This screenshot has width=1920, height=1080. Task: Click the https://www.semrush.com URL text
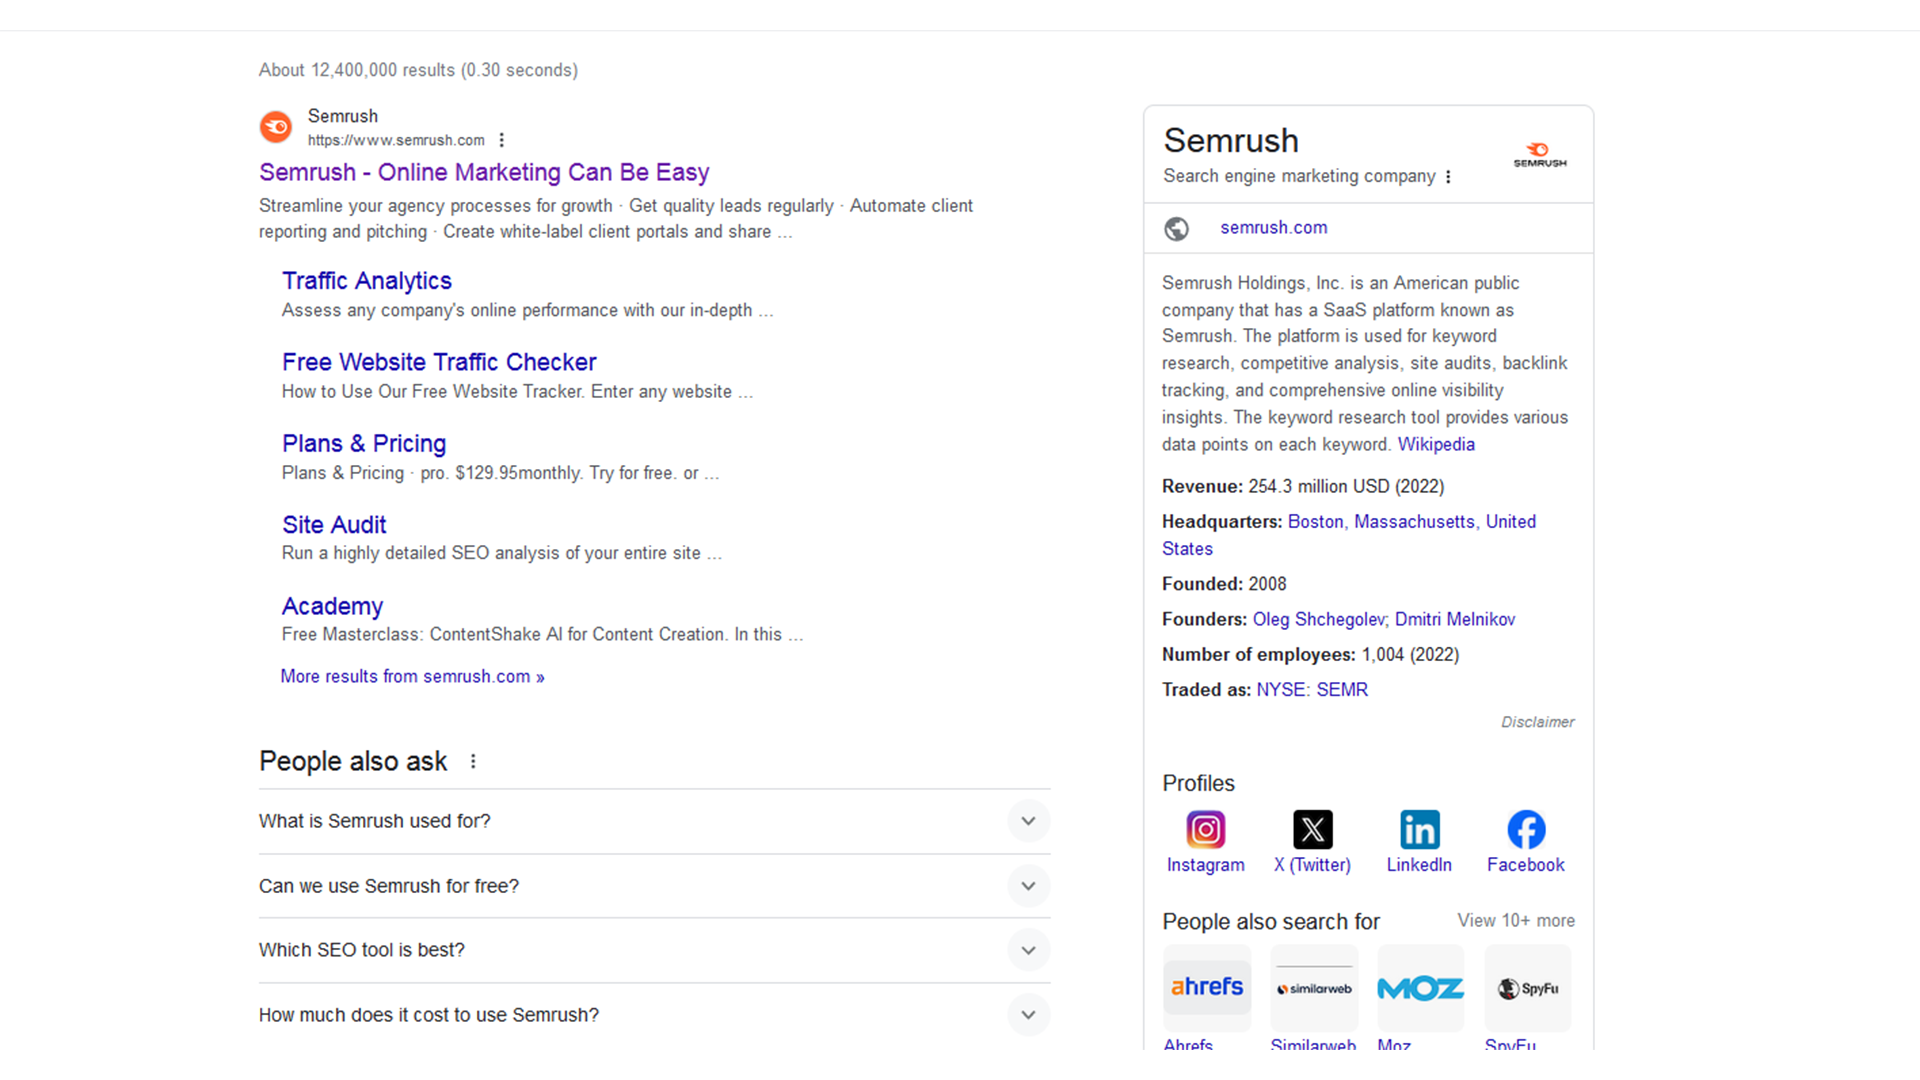[396, 141]
